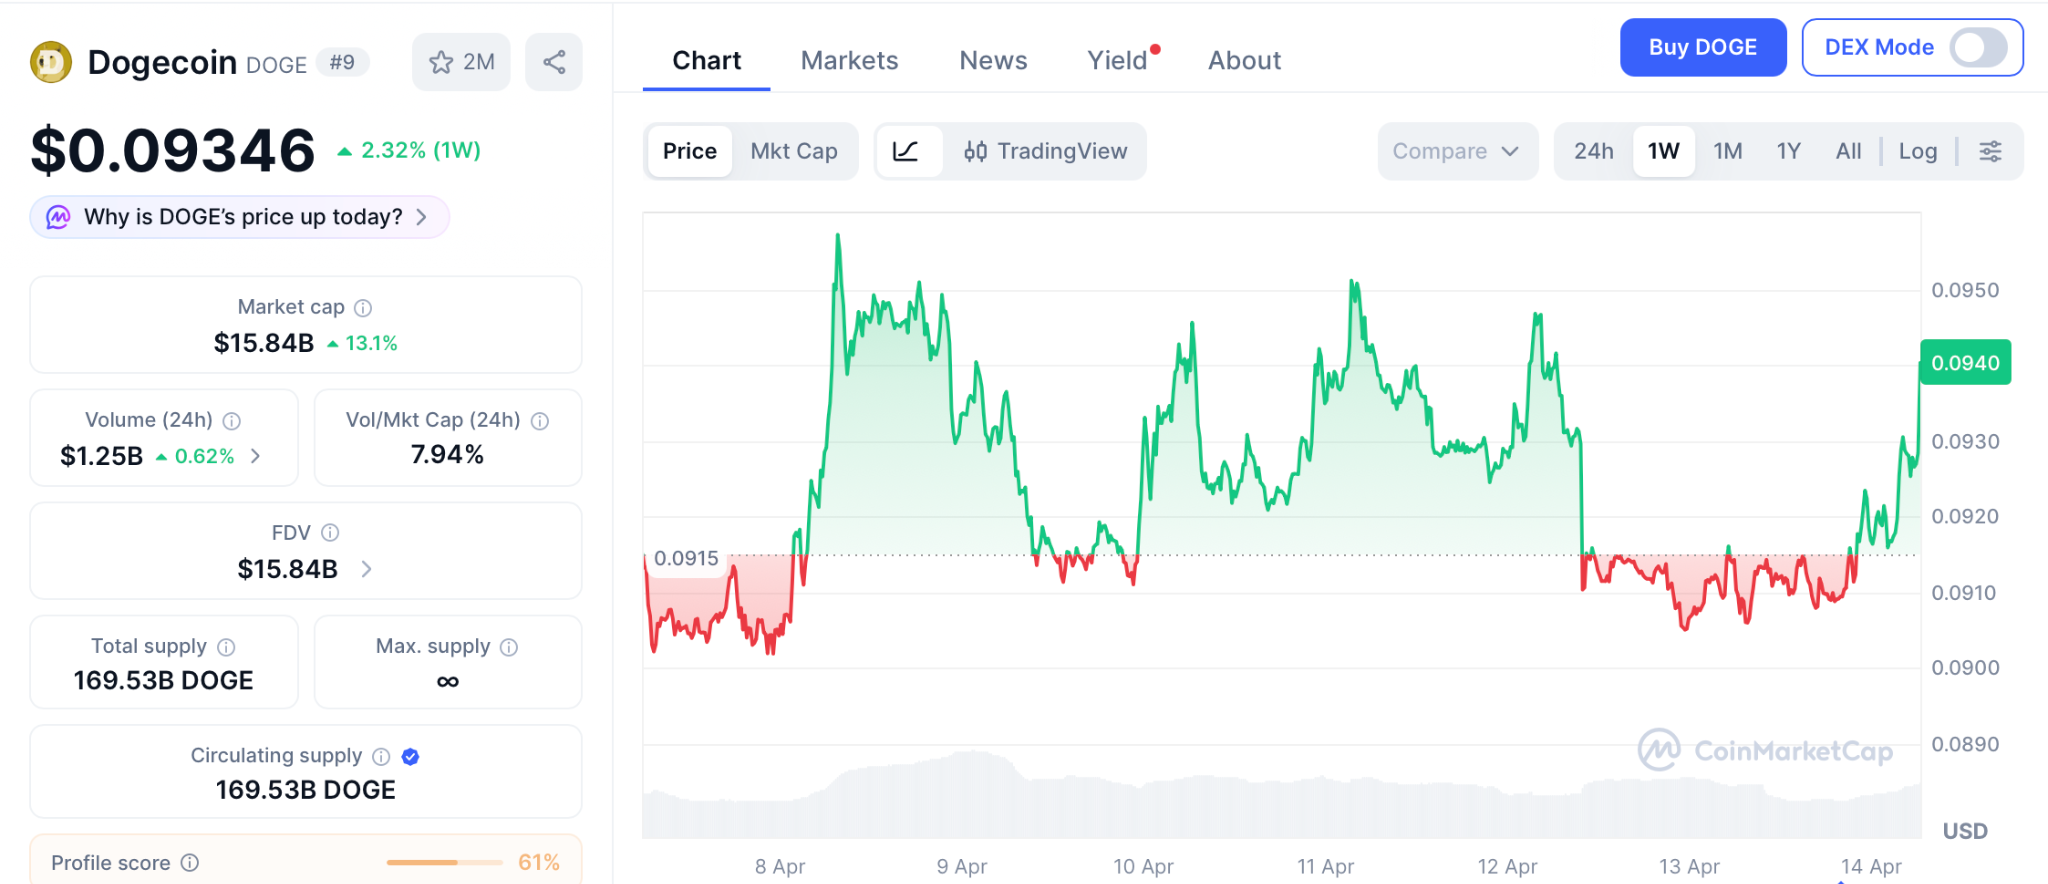Image resolution: width=2048 pixels, height=884 pixels.
Task: Expand FDV details chevron
Action: (367, 569)
